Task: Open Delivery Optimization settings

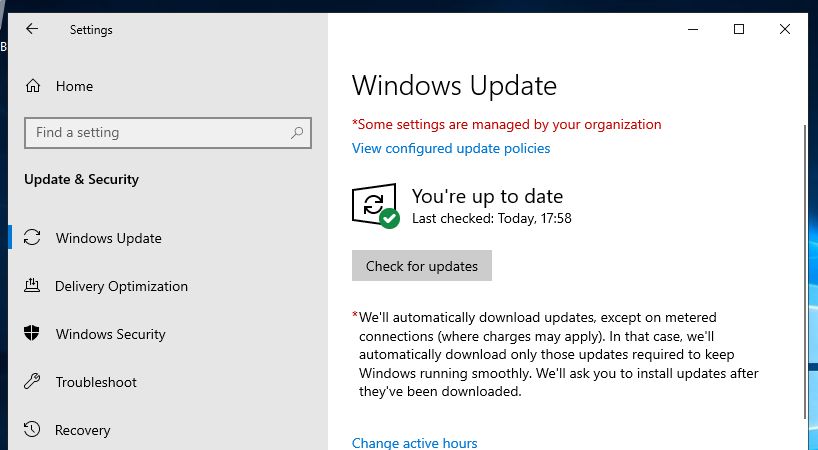Action: pyautogui.click(x=121, y=286)
